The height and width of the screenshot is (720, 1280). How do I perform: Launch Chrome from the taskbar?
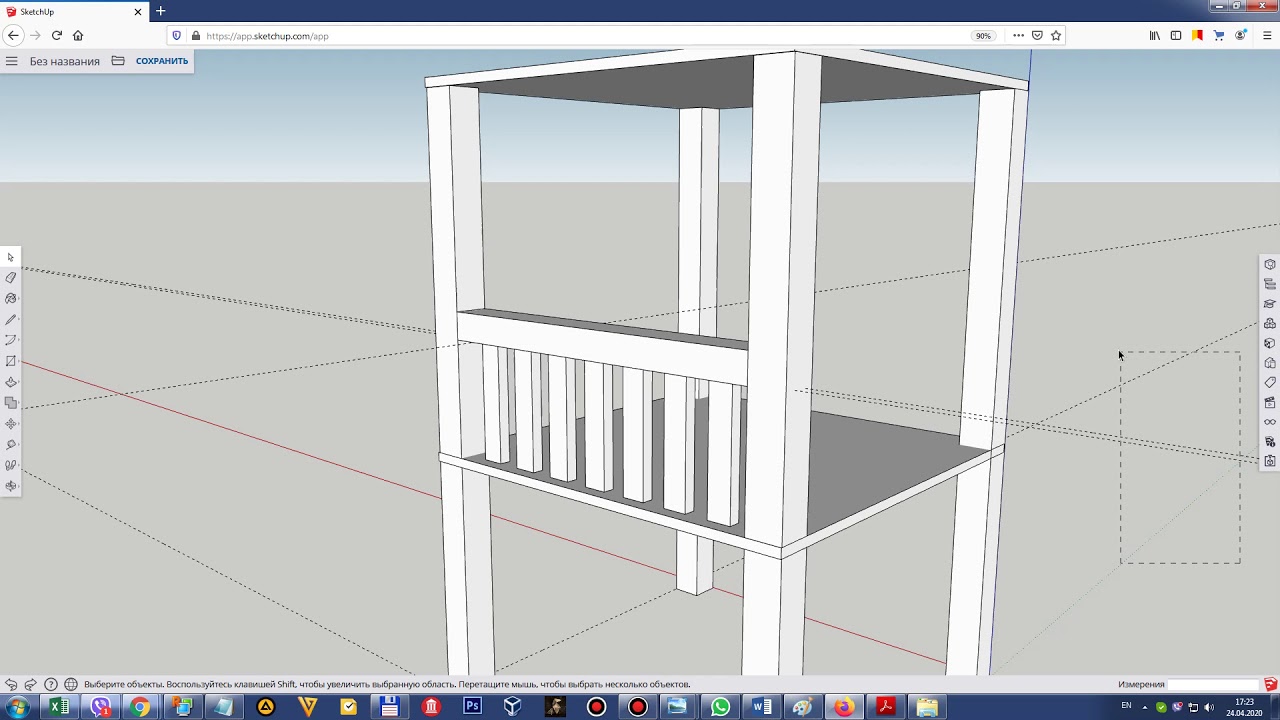141,707
